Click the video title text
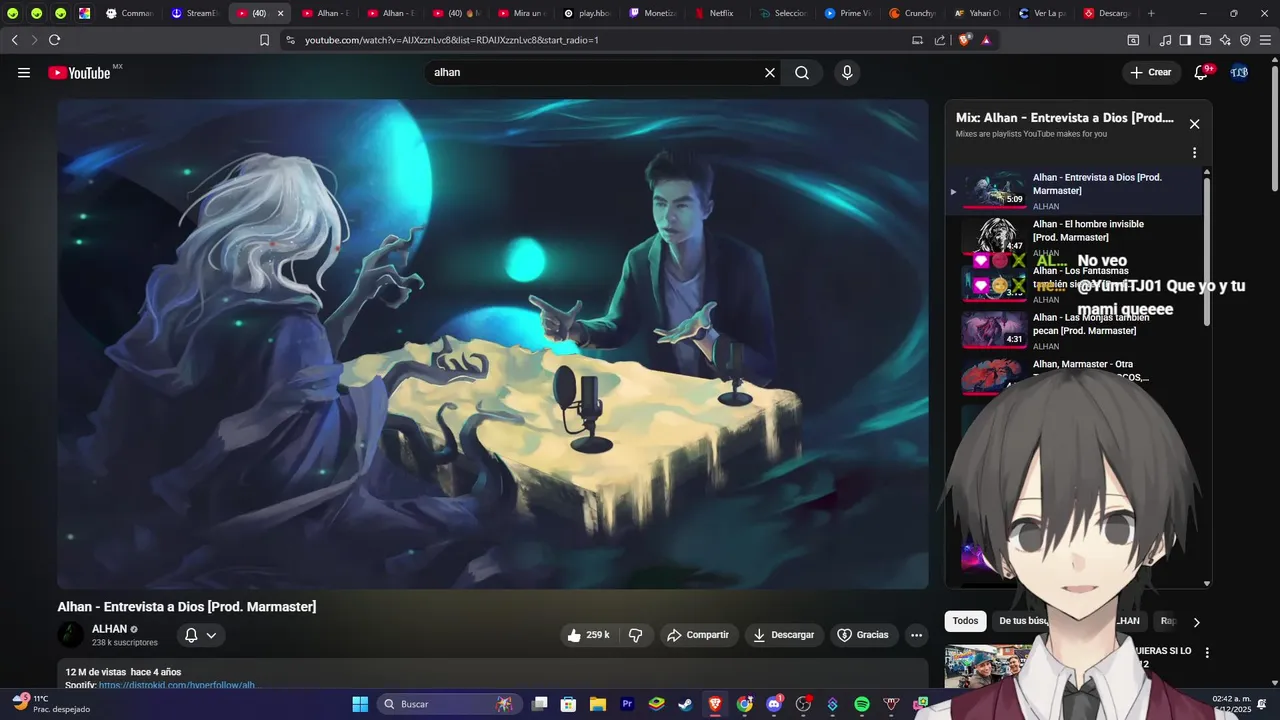This screenshot has width=1280, height=720. (187, 607)
